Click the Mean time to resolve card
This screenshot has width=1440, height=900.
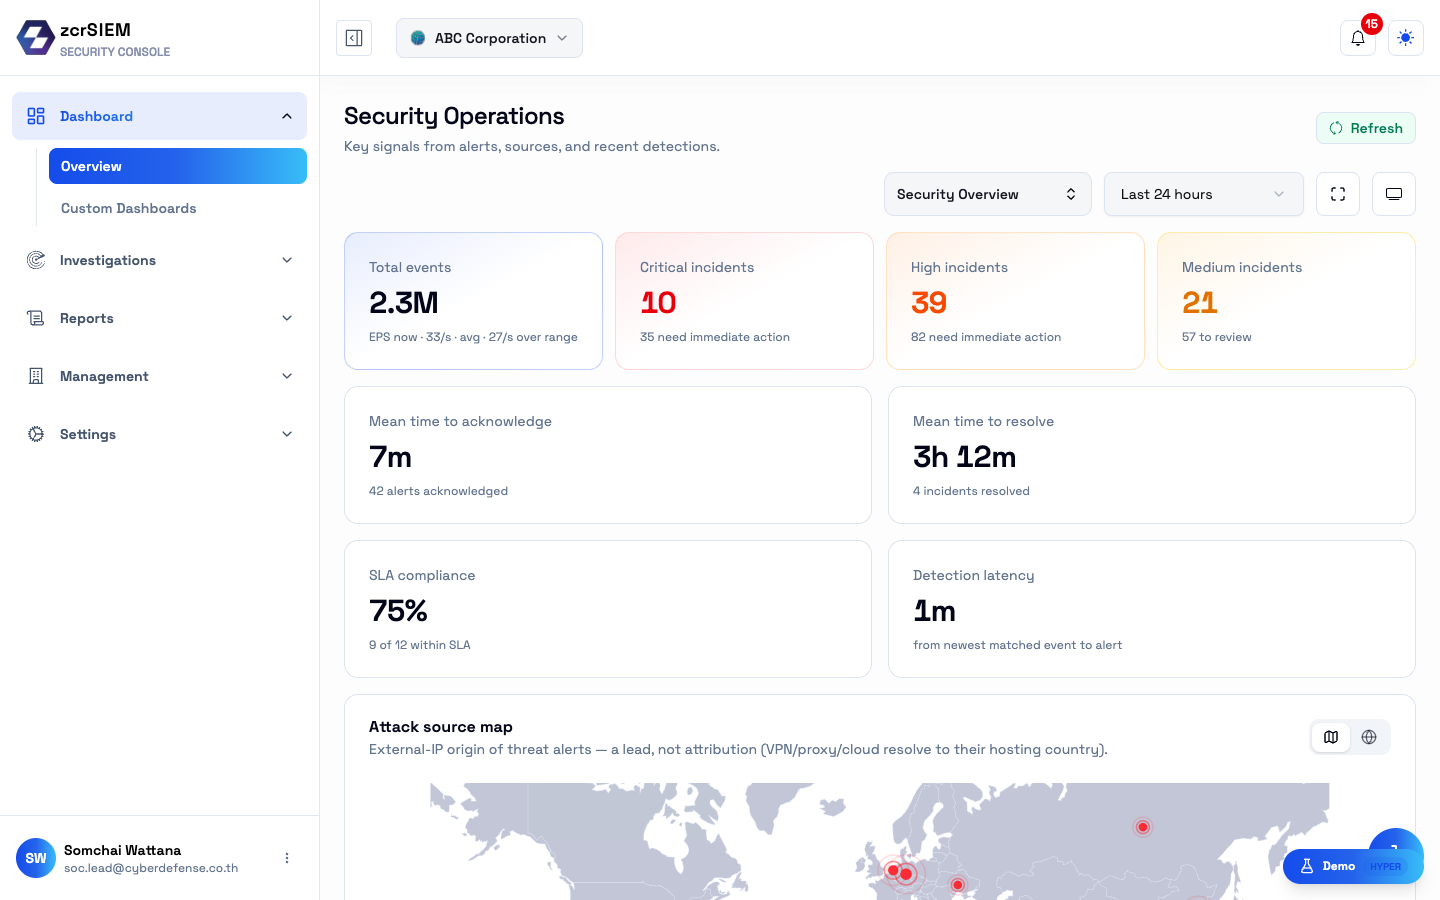[x=1152, y=455]
